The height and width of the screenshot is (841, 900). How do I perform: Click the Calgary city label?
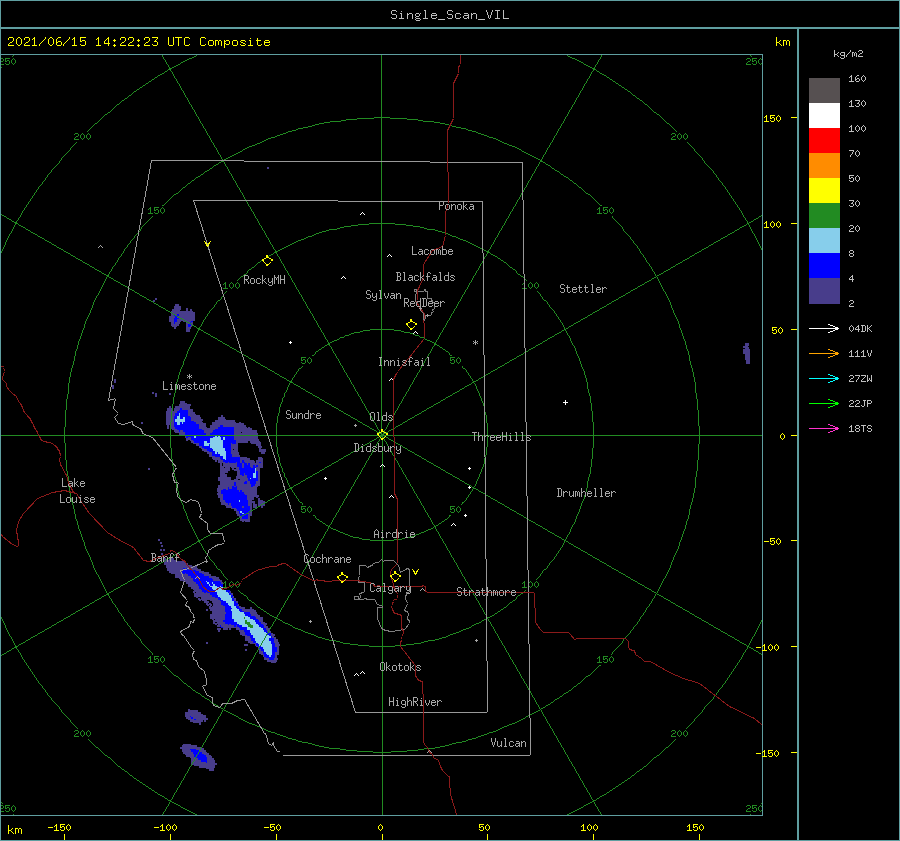tap(390, 588)
